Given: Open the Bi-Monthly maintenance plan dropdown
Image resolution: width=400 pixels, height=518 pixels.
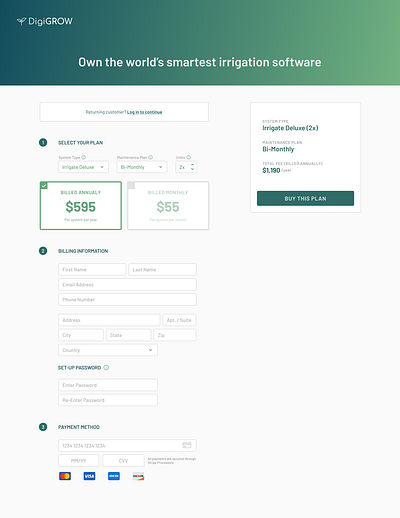Looking at the screenshot, I should point(142,167).
